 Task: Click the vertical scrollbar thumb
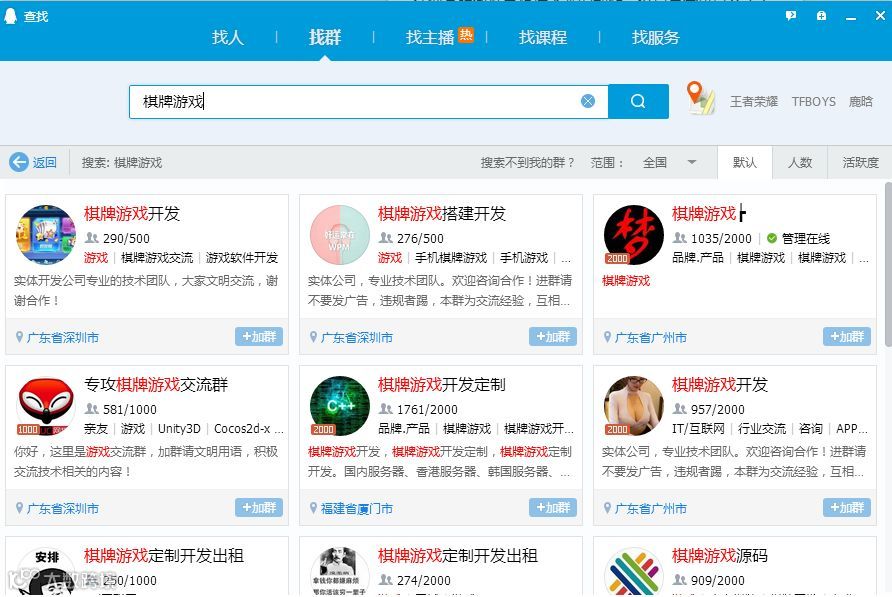(x=888, y=263)
